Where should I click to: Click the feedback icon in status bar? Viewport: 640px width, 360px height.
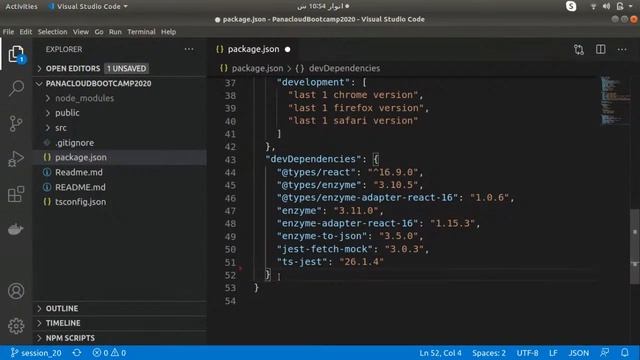click(605, 353)
